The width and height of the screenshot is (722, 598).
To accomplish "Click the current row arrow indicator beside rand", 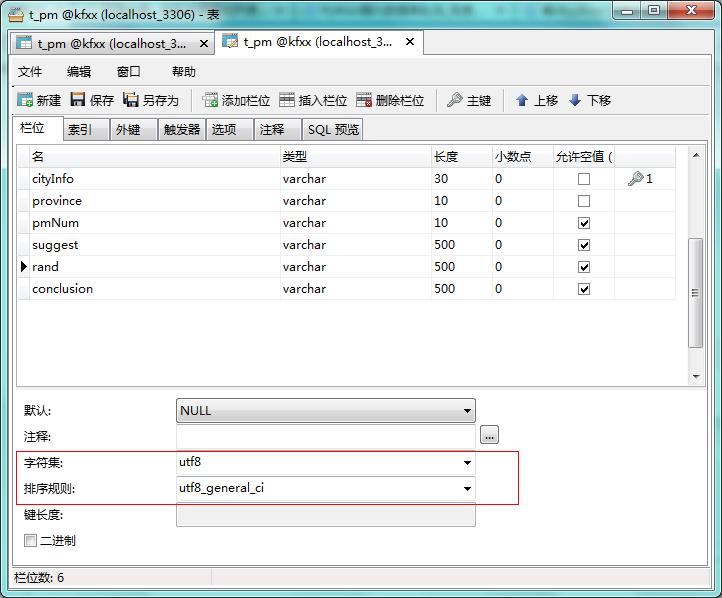I will pyautogui.click(x=24, y=267).
